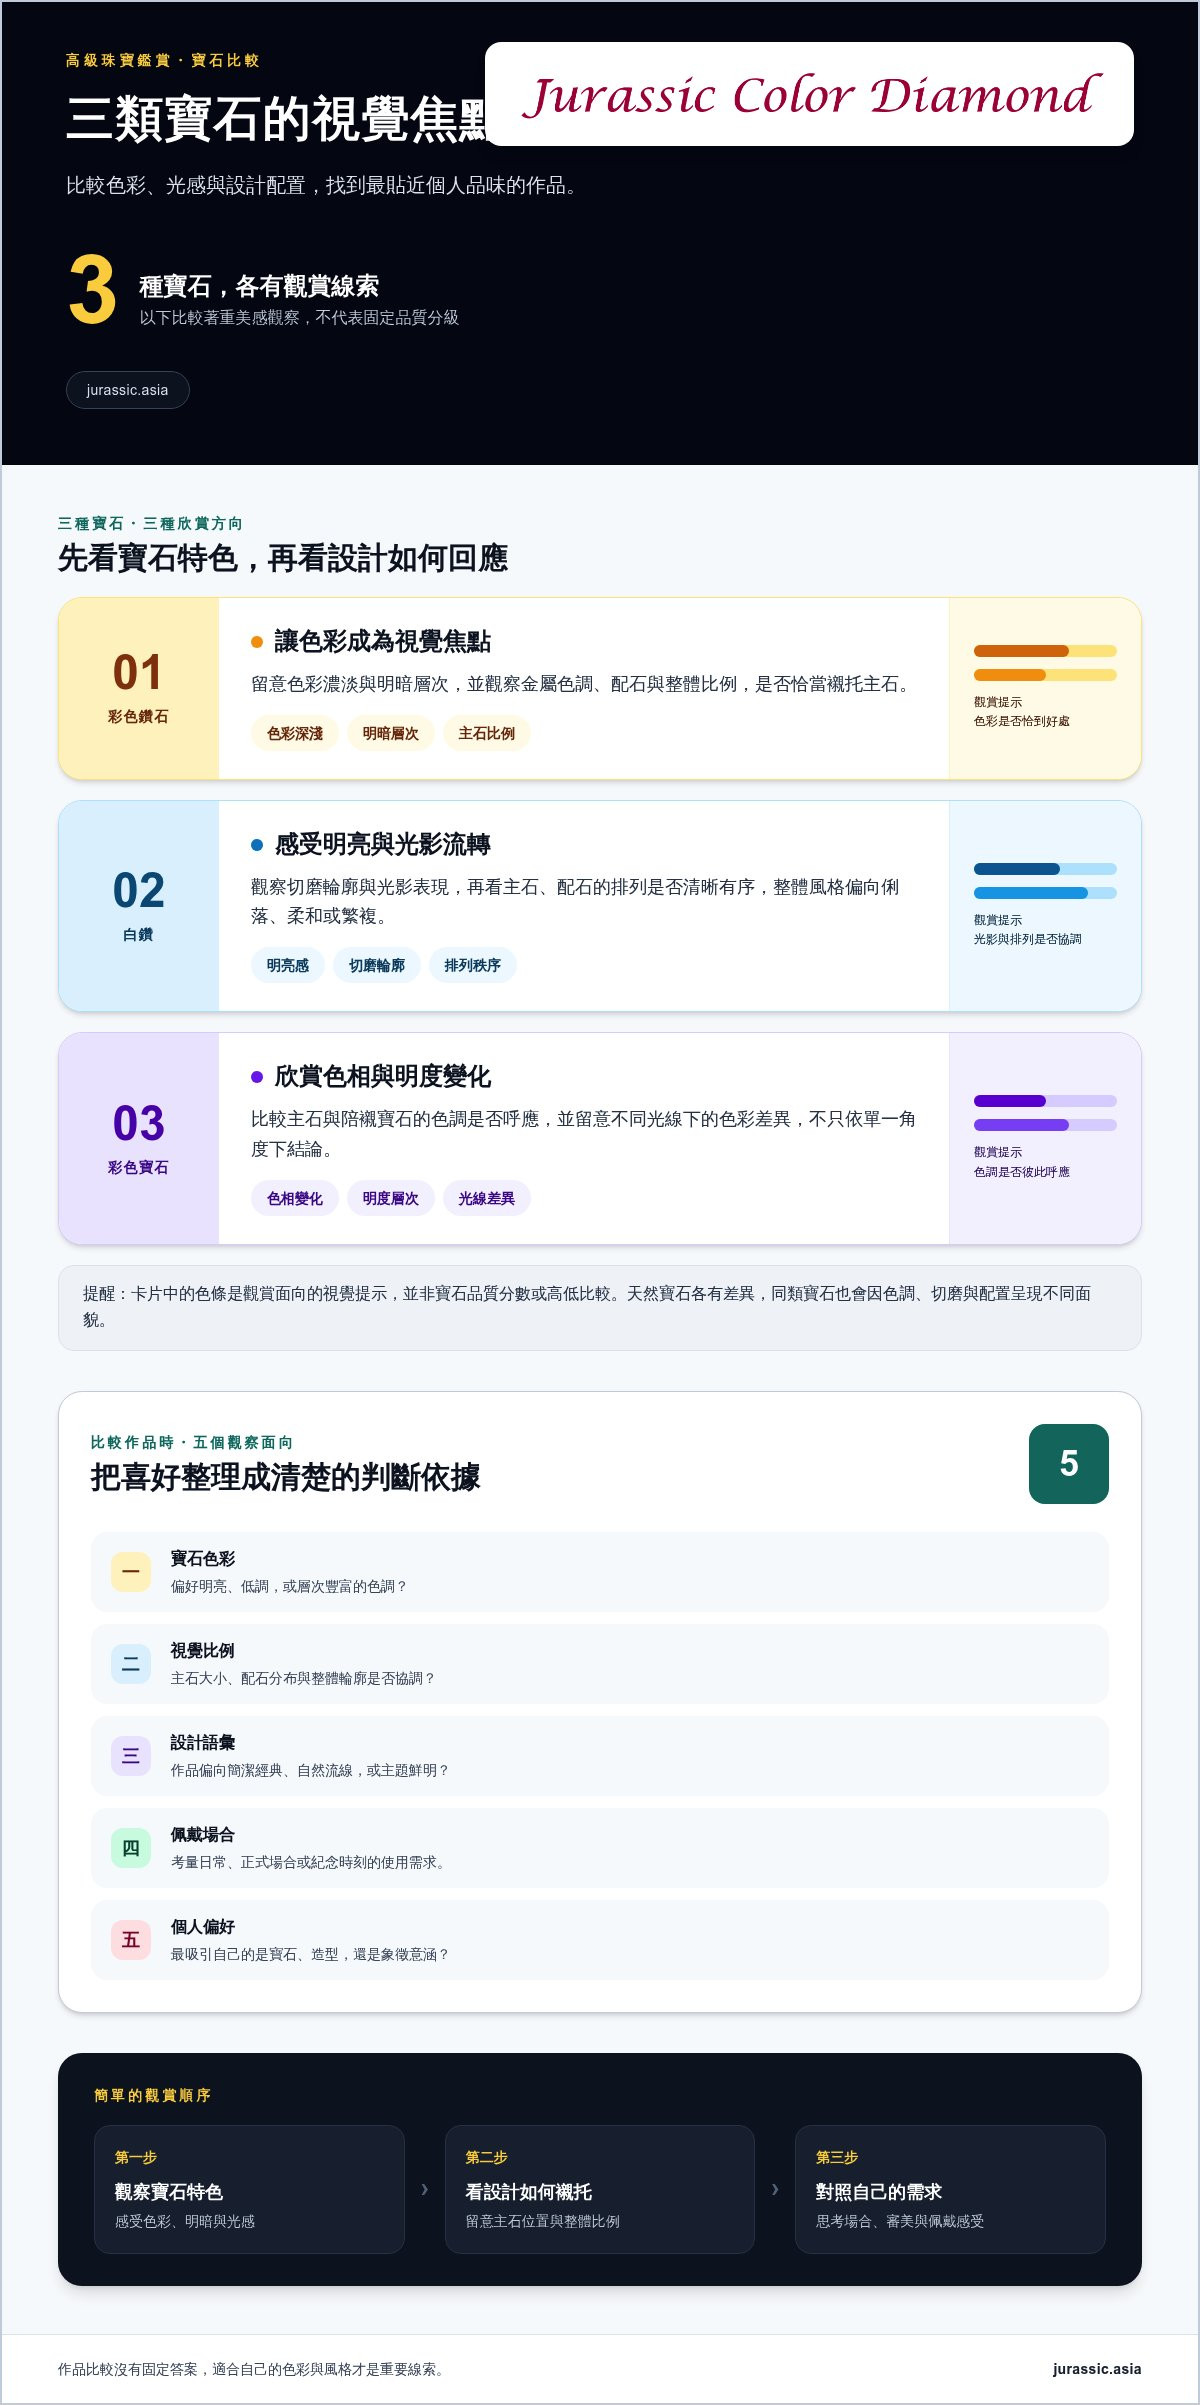
Task: Click the 五 badge for 個人偏好
Action: point(131,1940)
